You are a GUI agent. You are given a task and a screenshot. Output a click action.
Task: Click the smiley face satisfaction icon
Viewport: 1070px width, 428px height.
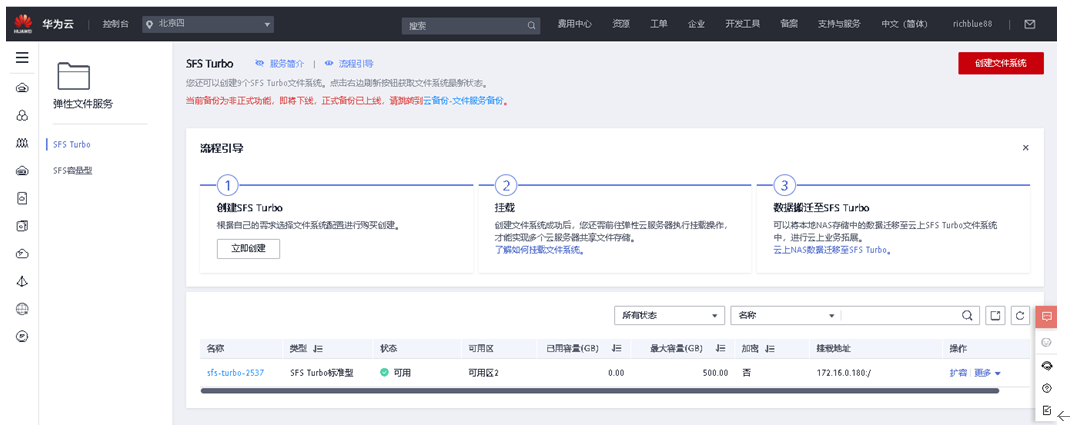[1046, 341]
